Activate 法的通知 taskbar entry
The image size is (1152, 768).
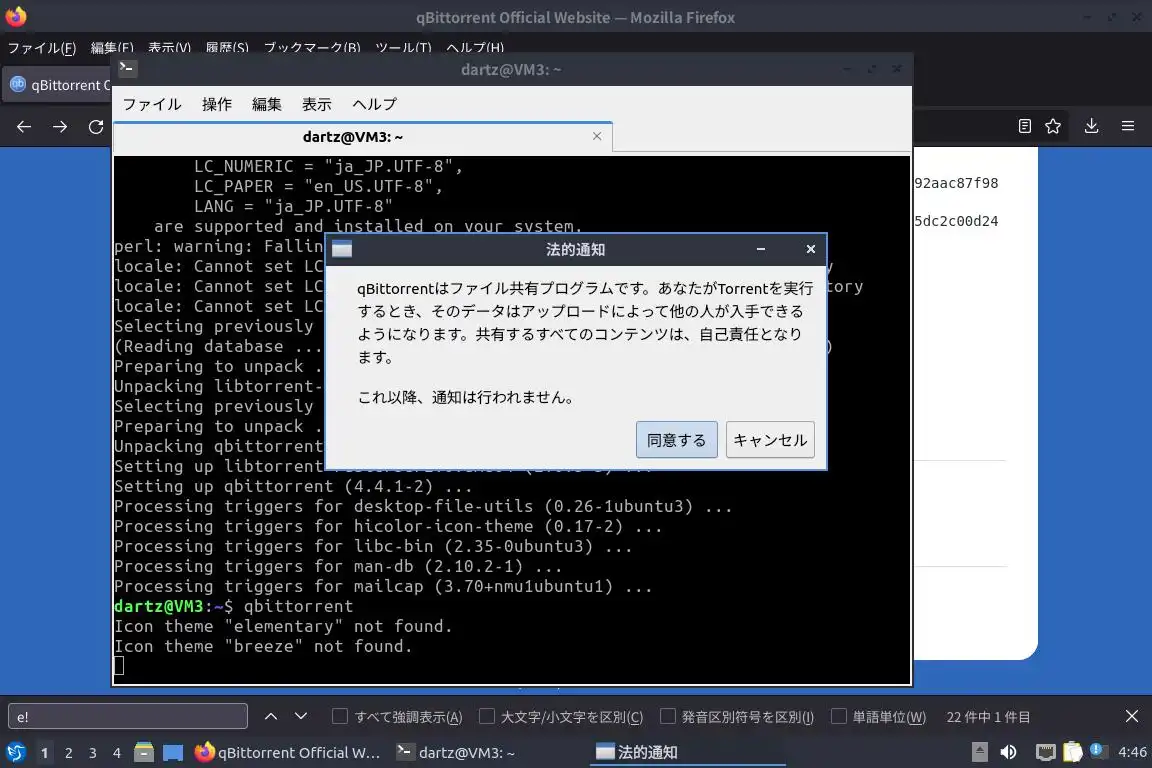coord(688,753)
